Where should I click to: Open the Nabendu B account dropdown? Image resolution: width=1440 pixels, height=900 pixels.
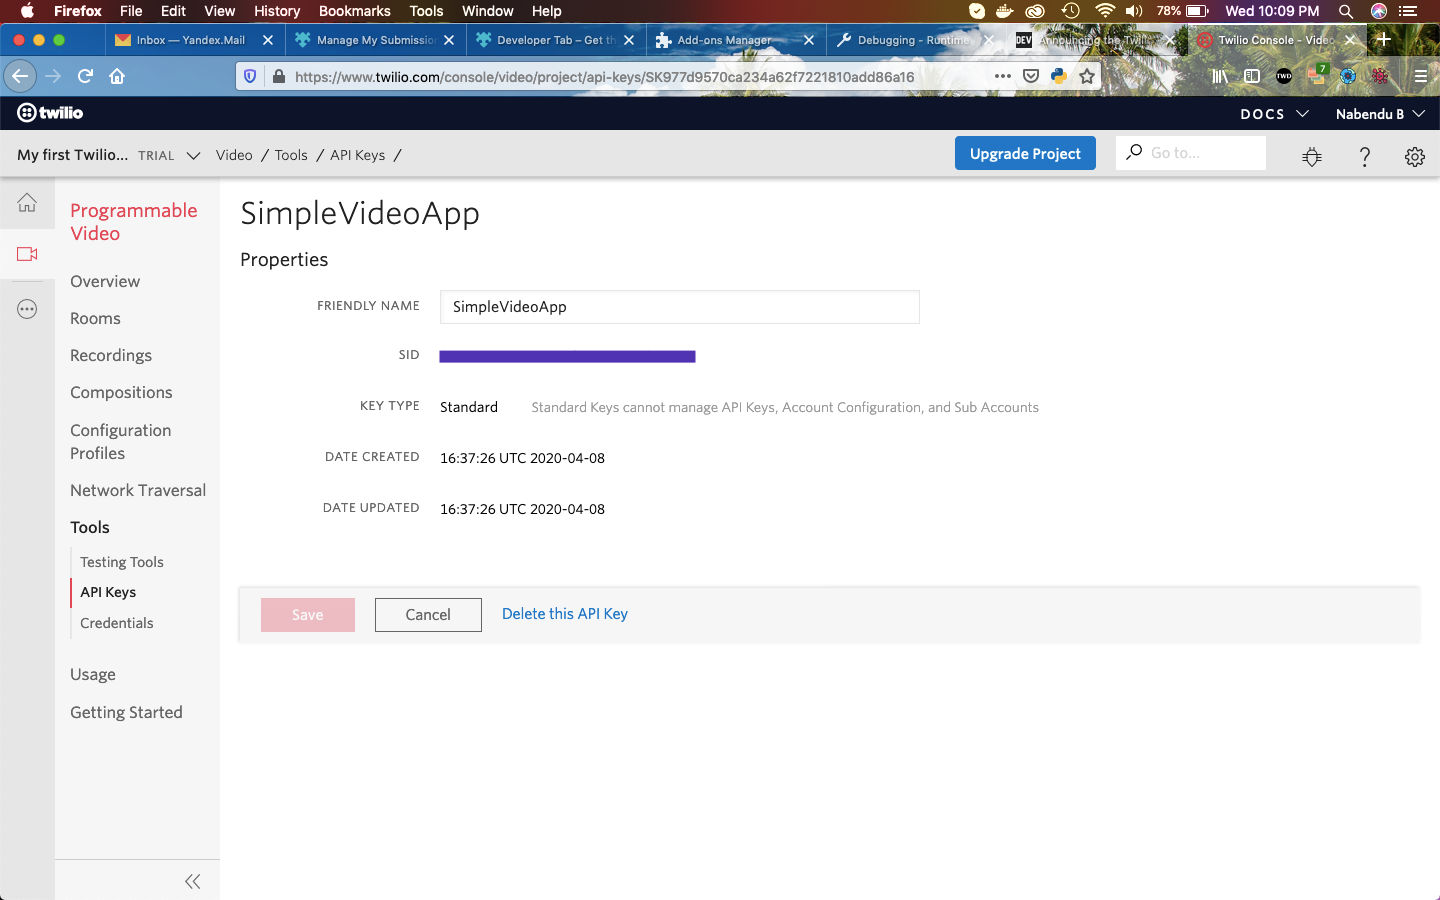point(1380,114)
